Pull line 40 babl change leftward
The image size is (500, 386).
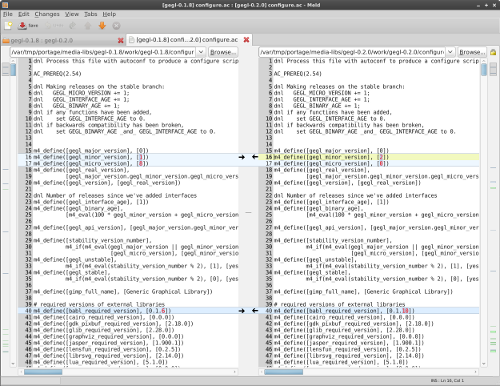point(255,311)
